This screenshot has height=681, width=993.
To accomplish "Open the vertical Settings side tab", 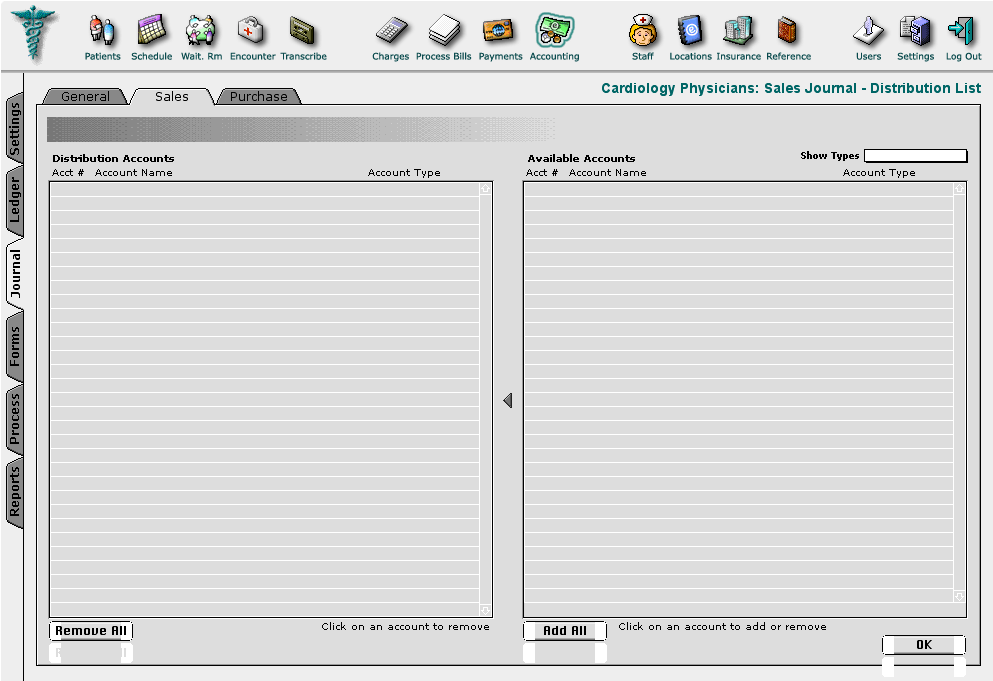I will pos(15,129).
